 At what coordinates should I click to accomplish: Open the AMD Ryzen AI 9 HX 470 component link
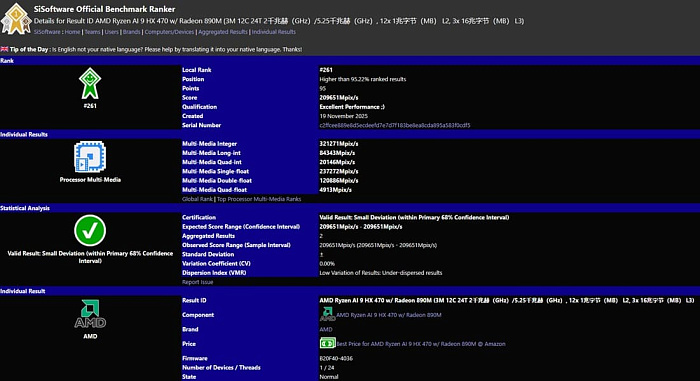[389, 315]
